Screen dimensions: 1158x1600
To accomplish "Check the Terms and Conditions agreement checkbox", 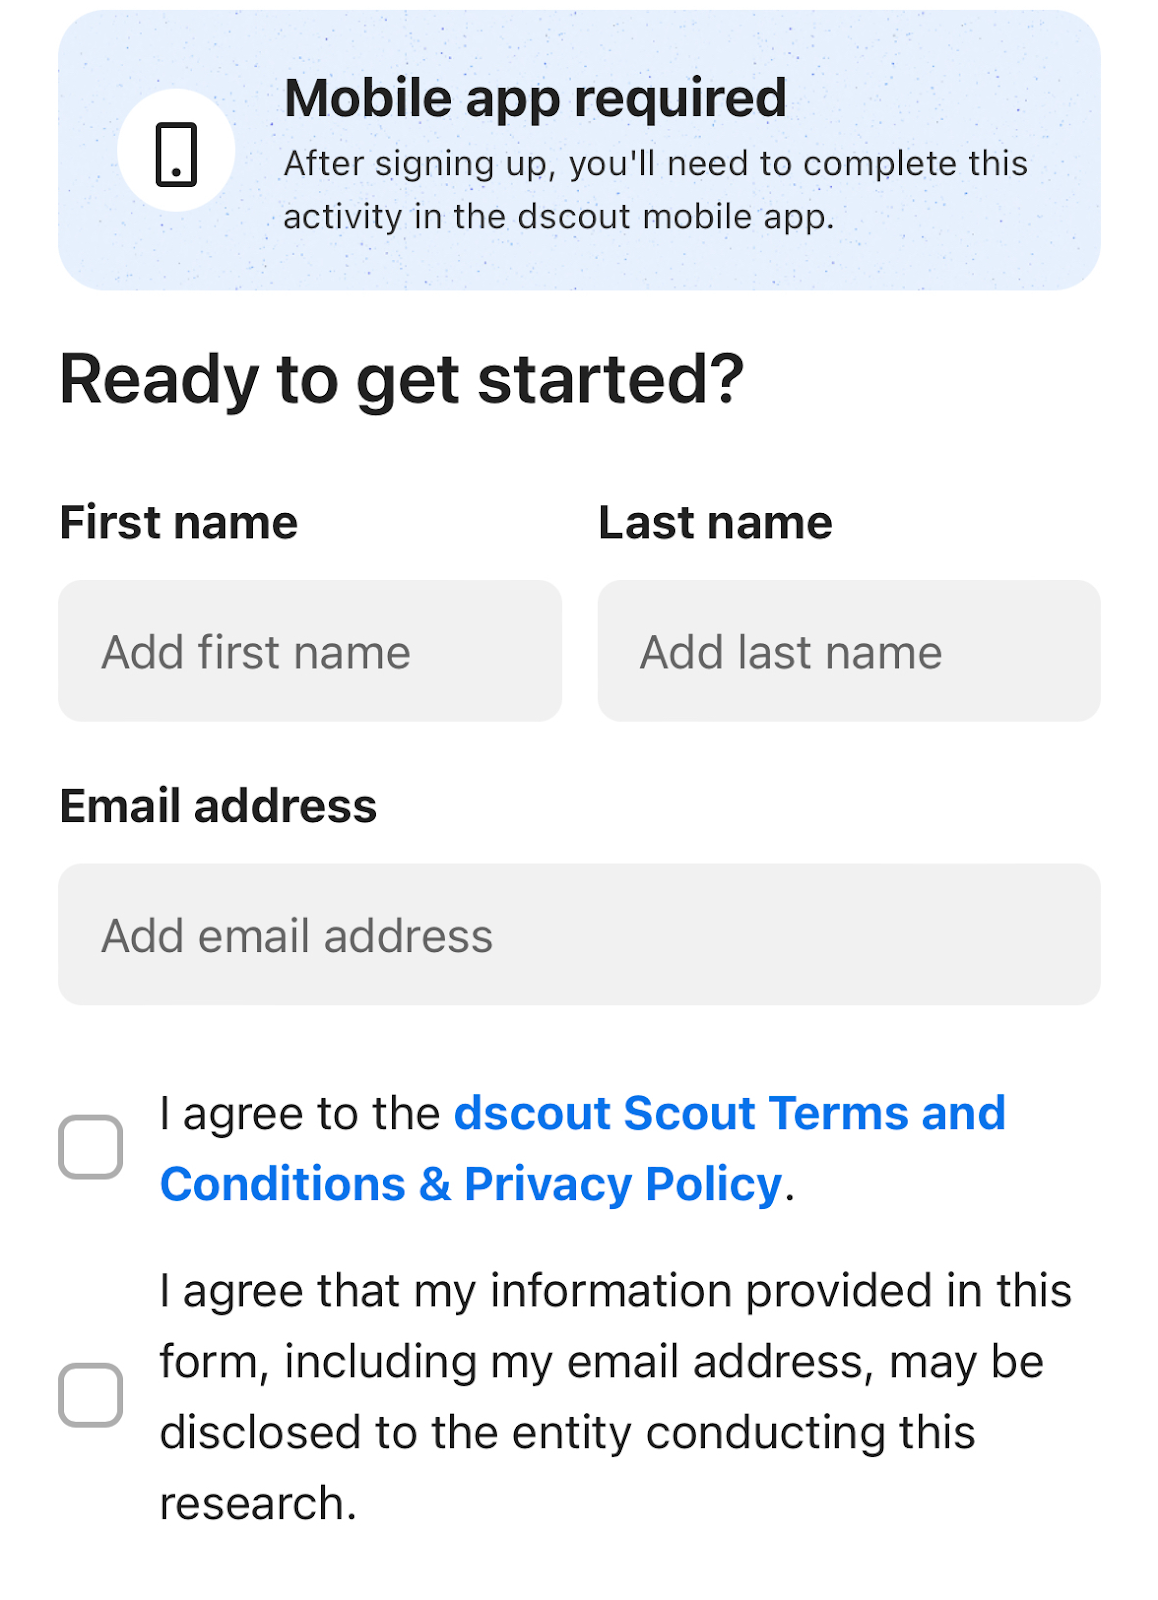I will pos(91,1147).
